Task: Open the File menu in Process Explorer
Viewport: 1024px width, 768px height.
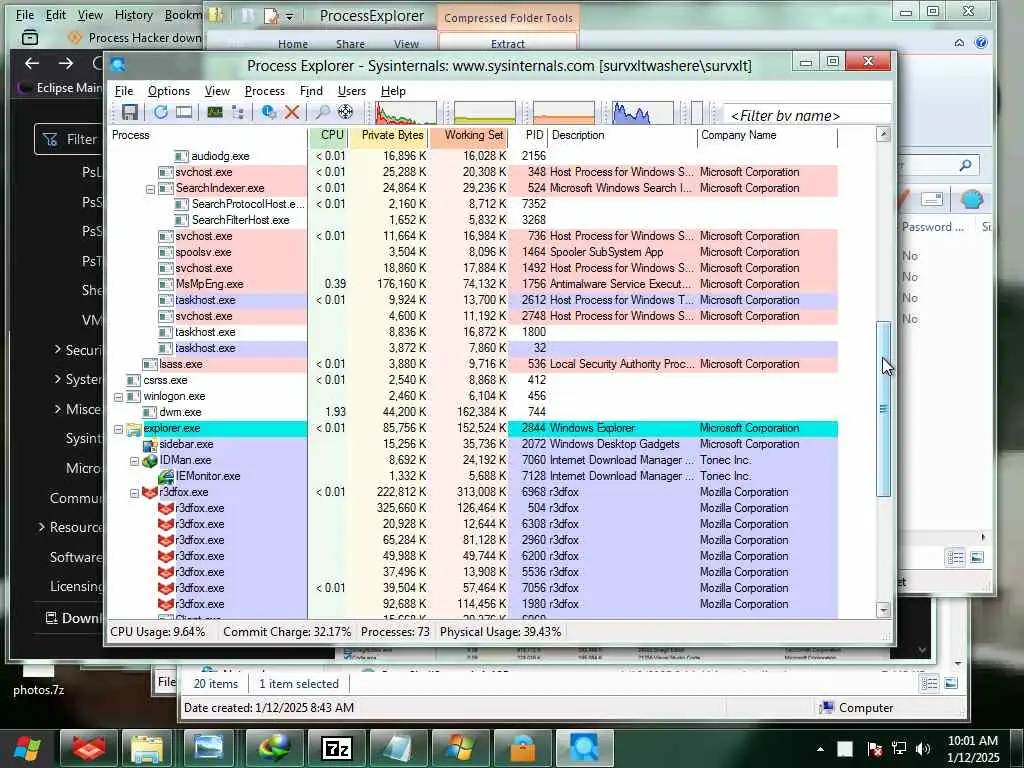Action: [x=123, y=91]
